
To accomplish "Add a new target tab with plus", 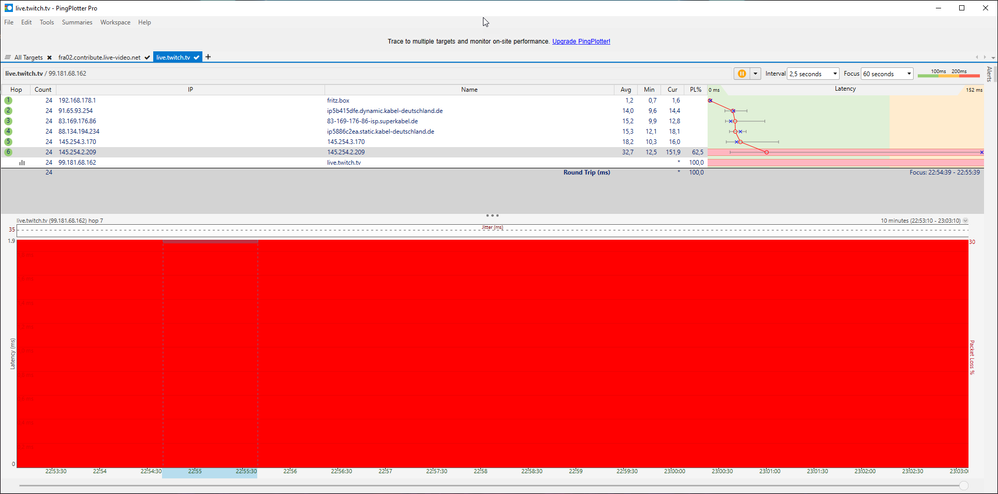I will pyautogui.click(x=208, y=57).
